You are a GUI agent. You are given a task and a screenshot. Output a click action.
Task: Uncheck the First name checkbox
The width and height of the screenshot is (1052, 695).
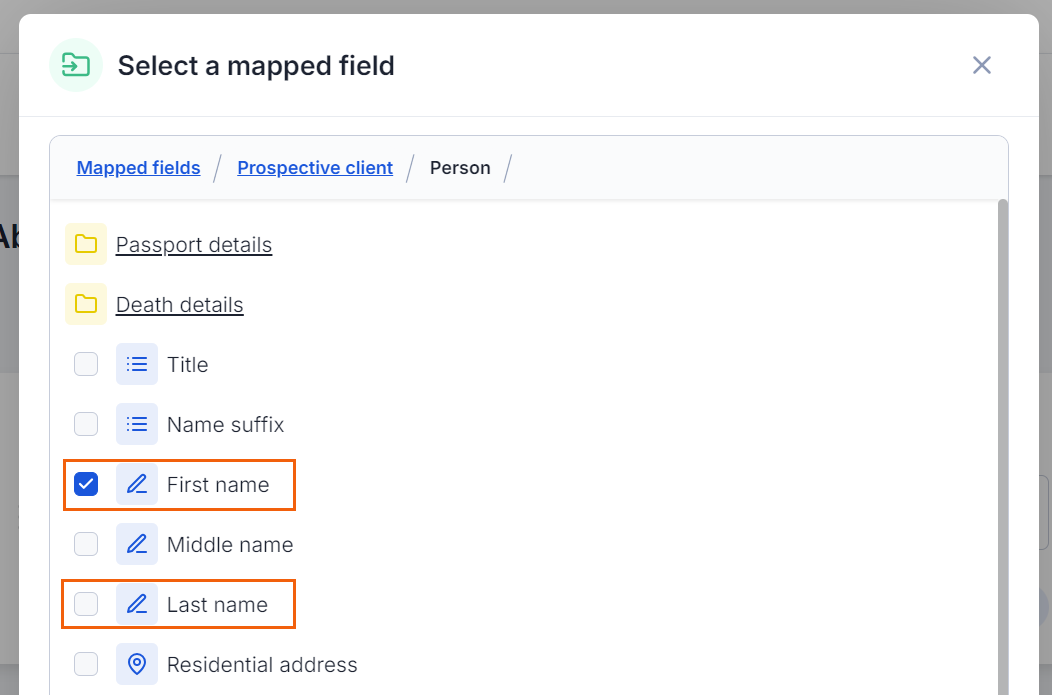[86, 484]
